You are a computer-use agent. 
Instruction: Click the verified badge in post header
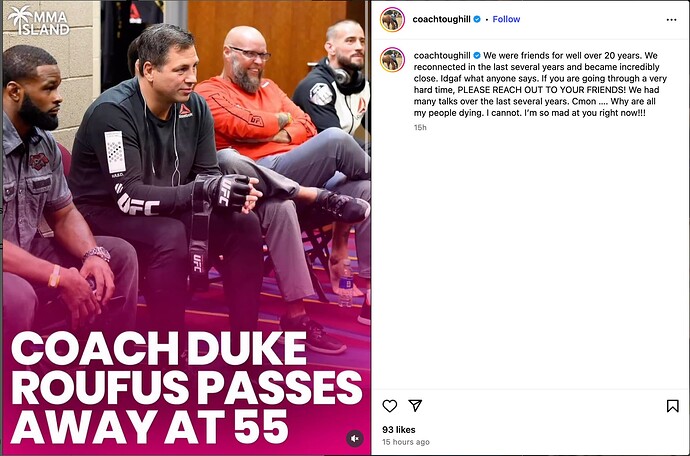coord(477,19)
